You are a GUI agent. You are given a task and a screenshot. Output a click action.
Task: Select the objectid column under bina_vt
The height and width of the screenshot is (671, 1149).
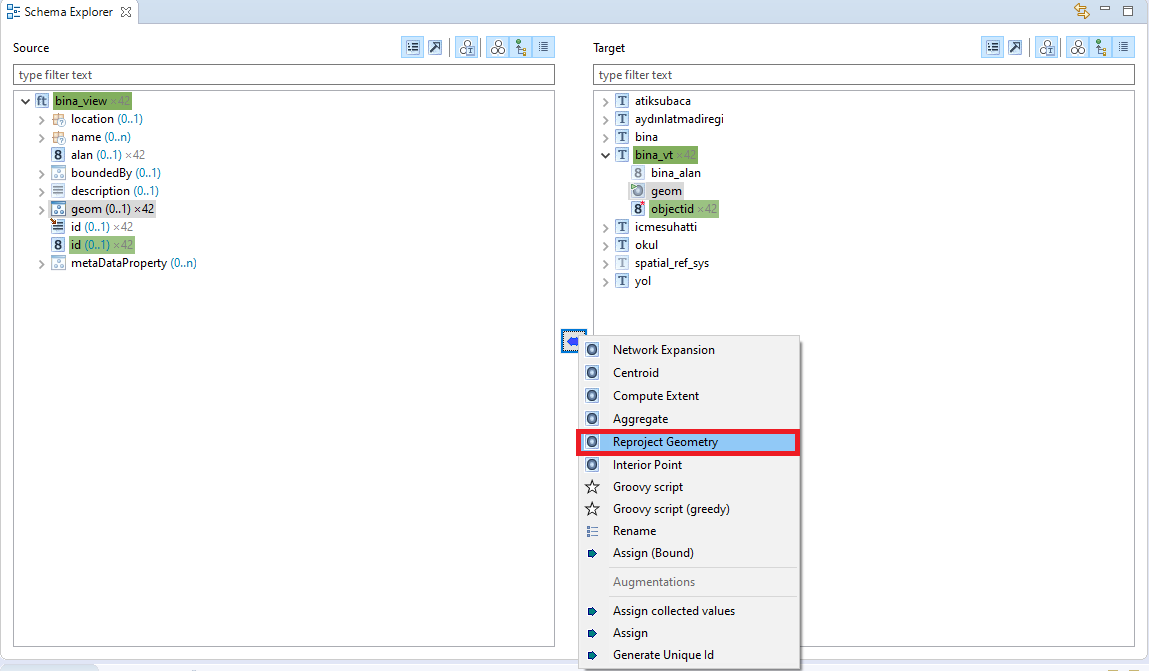(674, 209)
